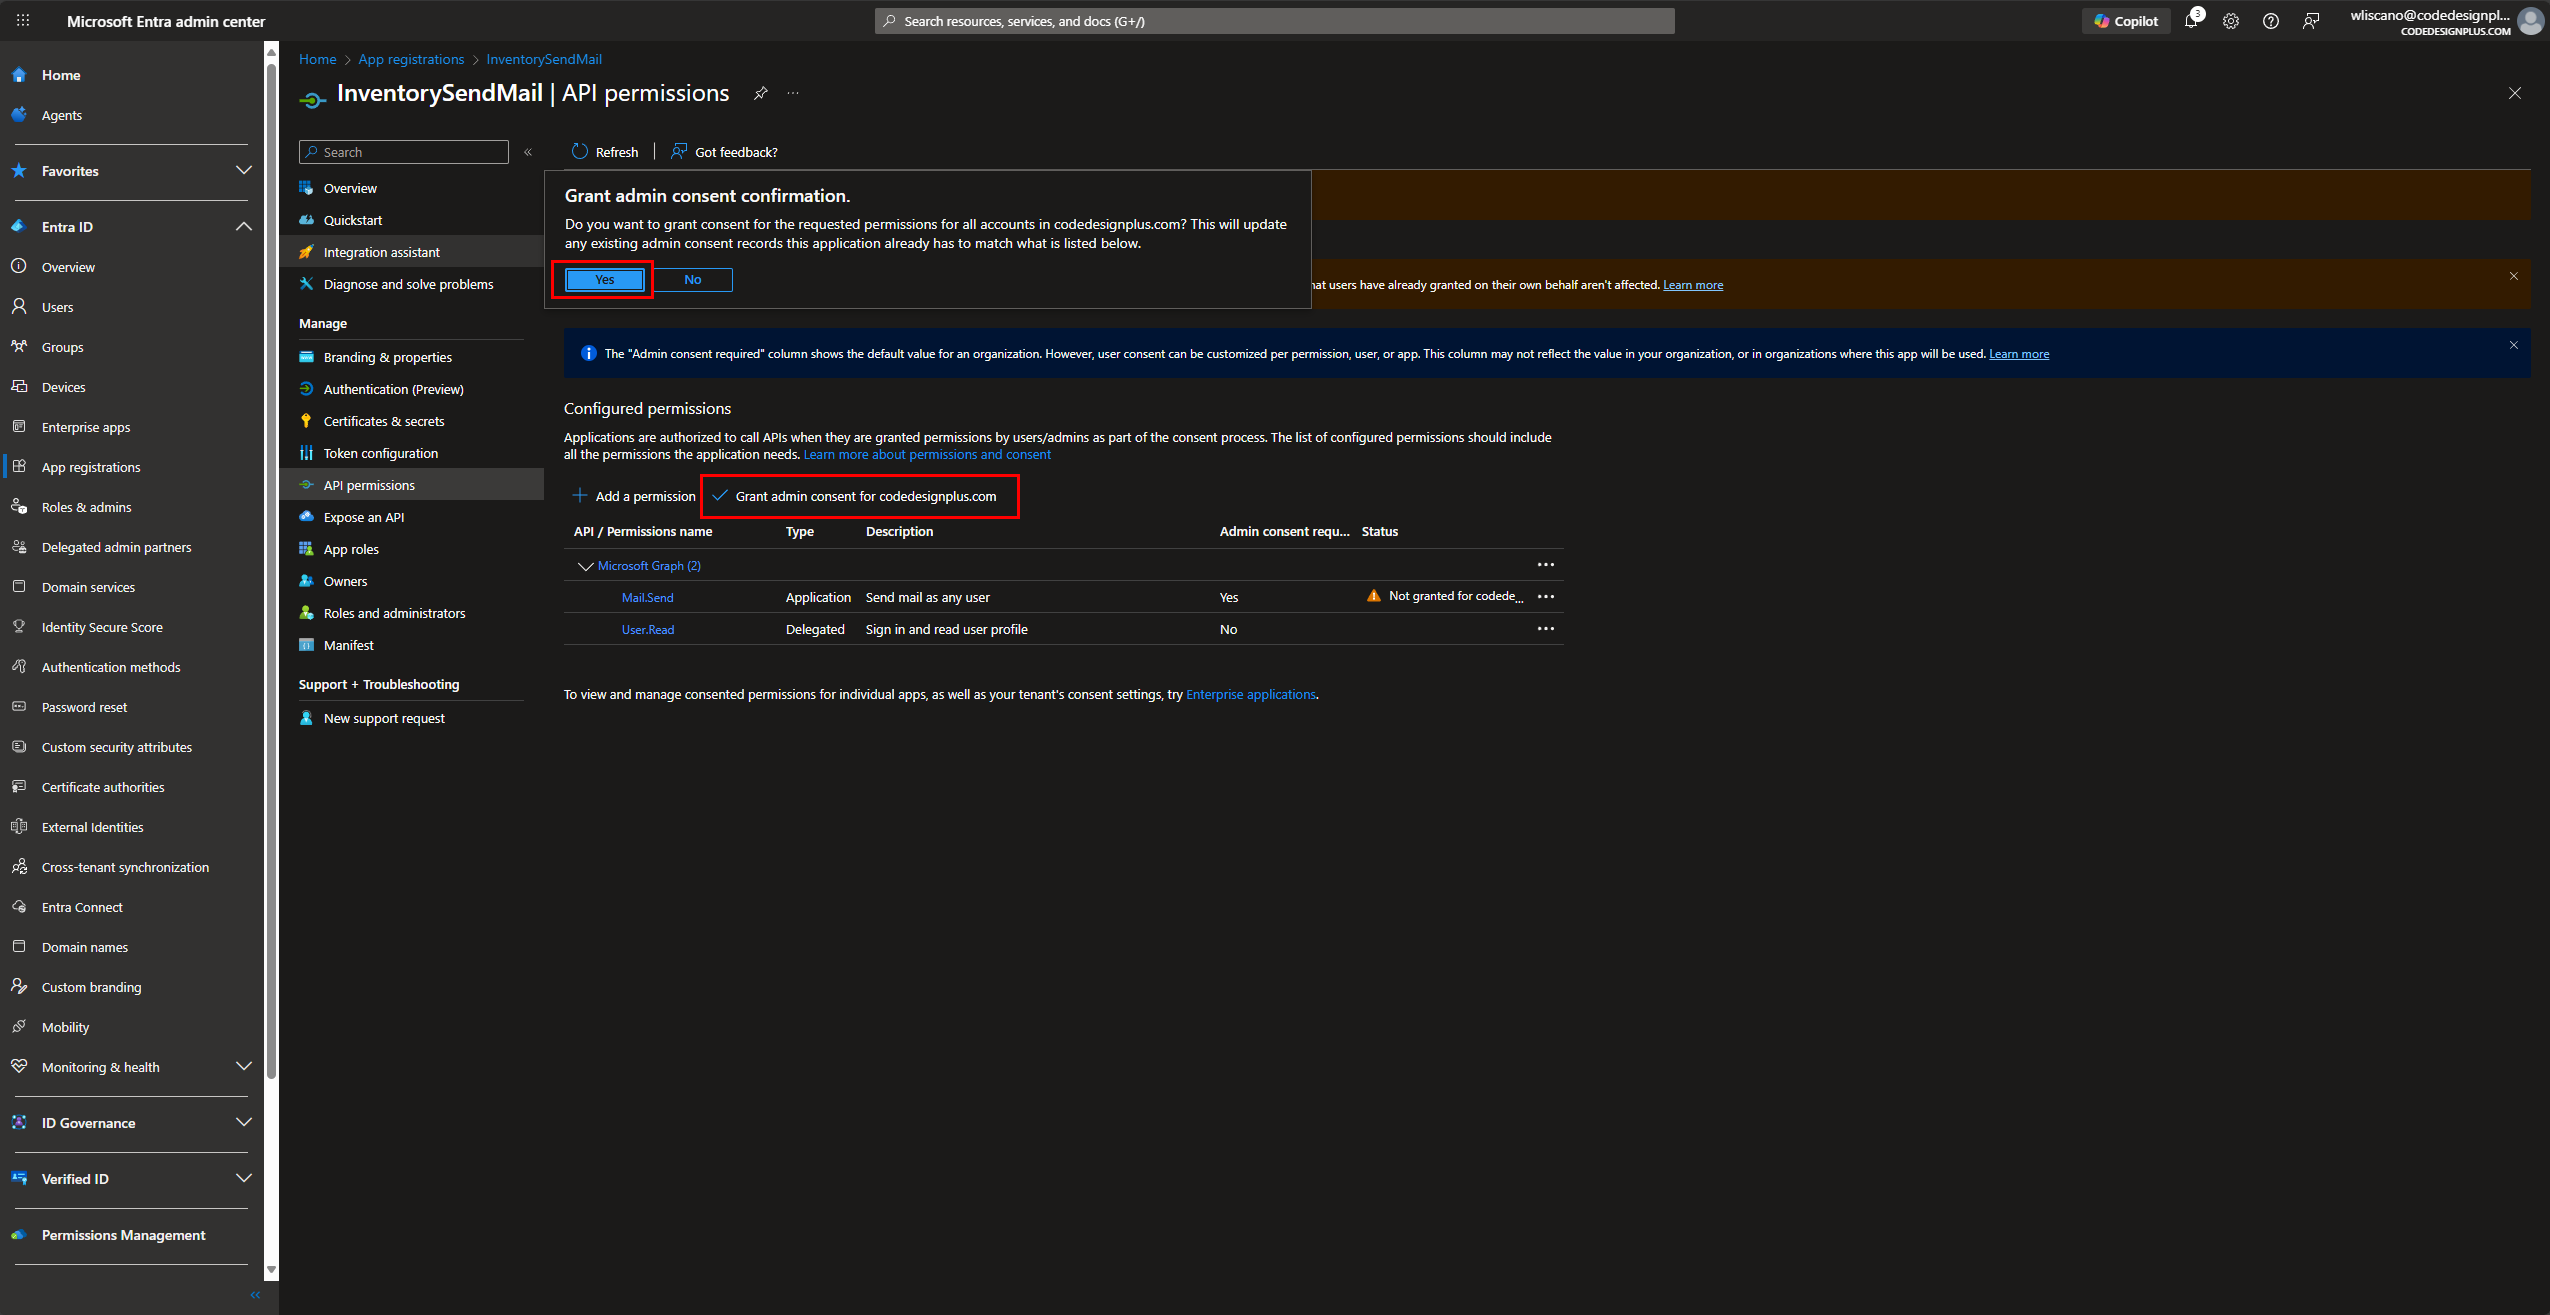Open more options for User.Read row
Viewport: 2550px width, 1315px height.
(1545, 629)
